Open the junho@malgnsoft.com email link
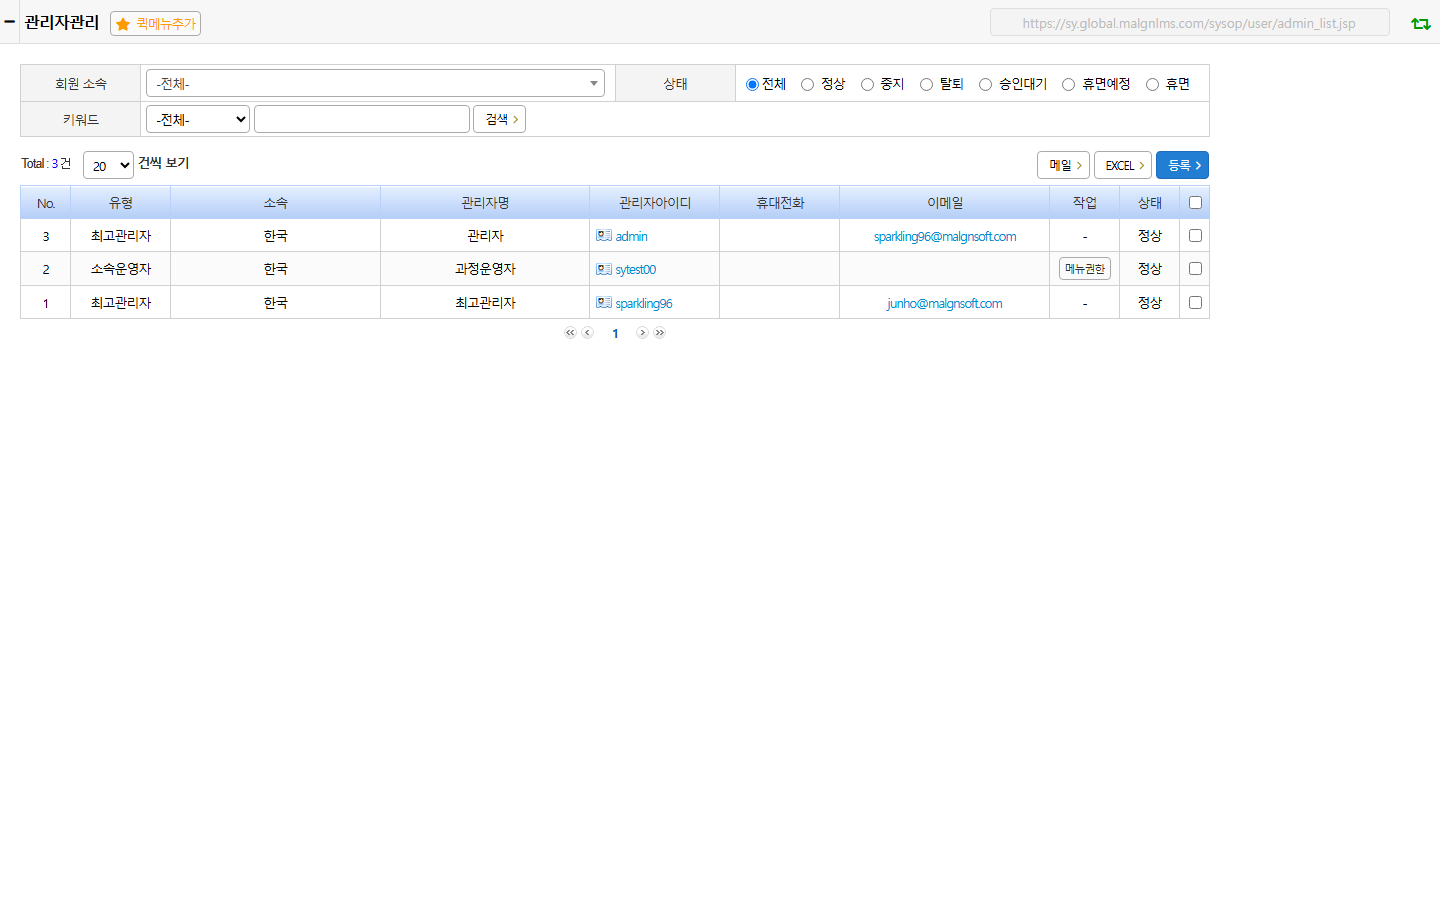The image size is (1440, 900). [x=944, y=303]
